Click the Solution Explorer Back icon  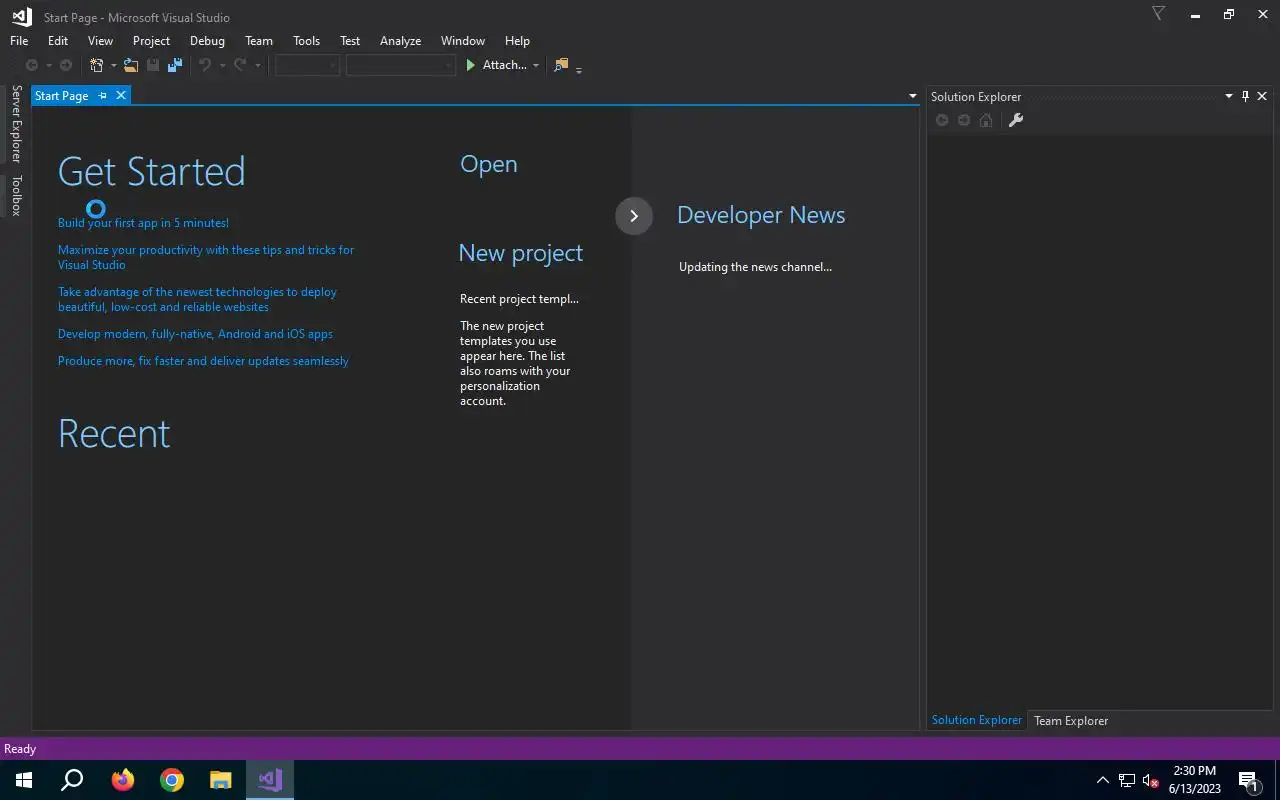click(942, 120)
